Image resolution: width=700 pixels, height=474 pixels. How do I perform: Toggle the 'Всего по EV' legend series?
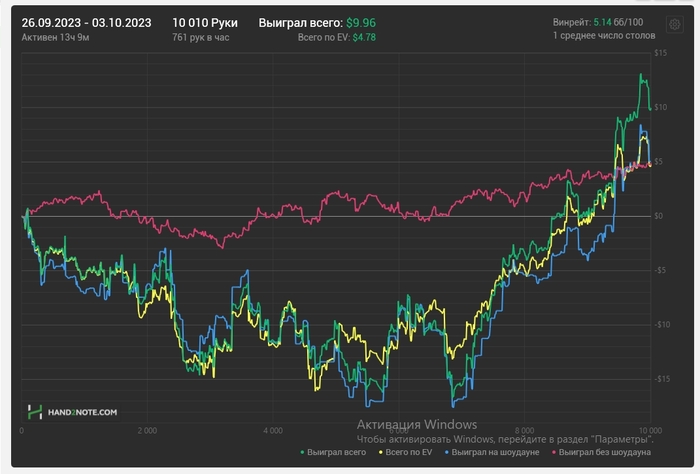[405, 452]
